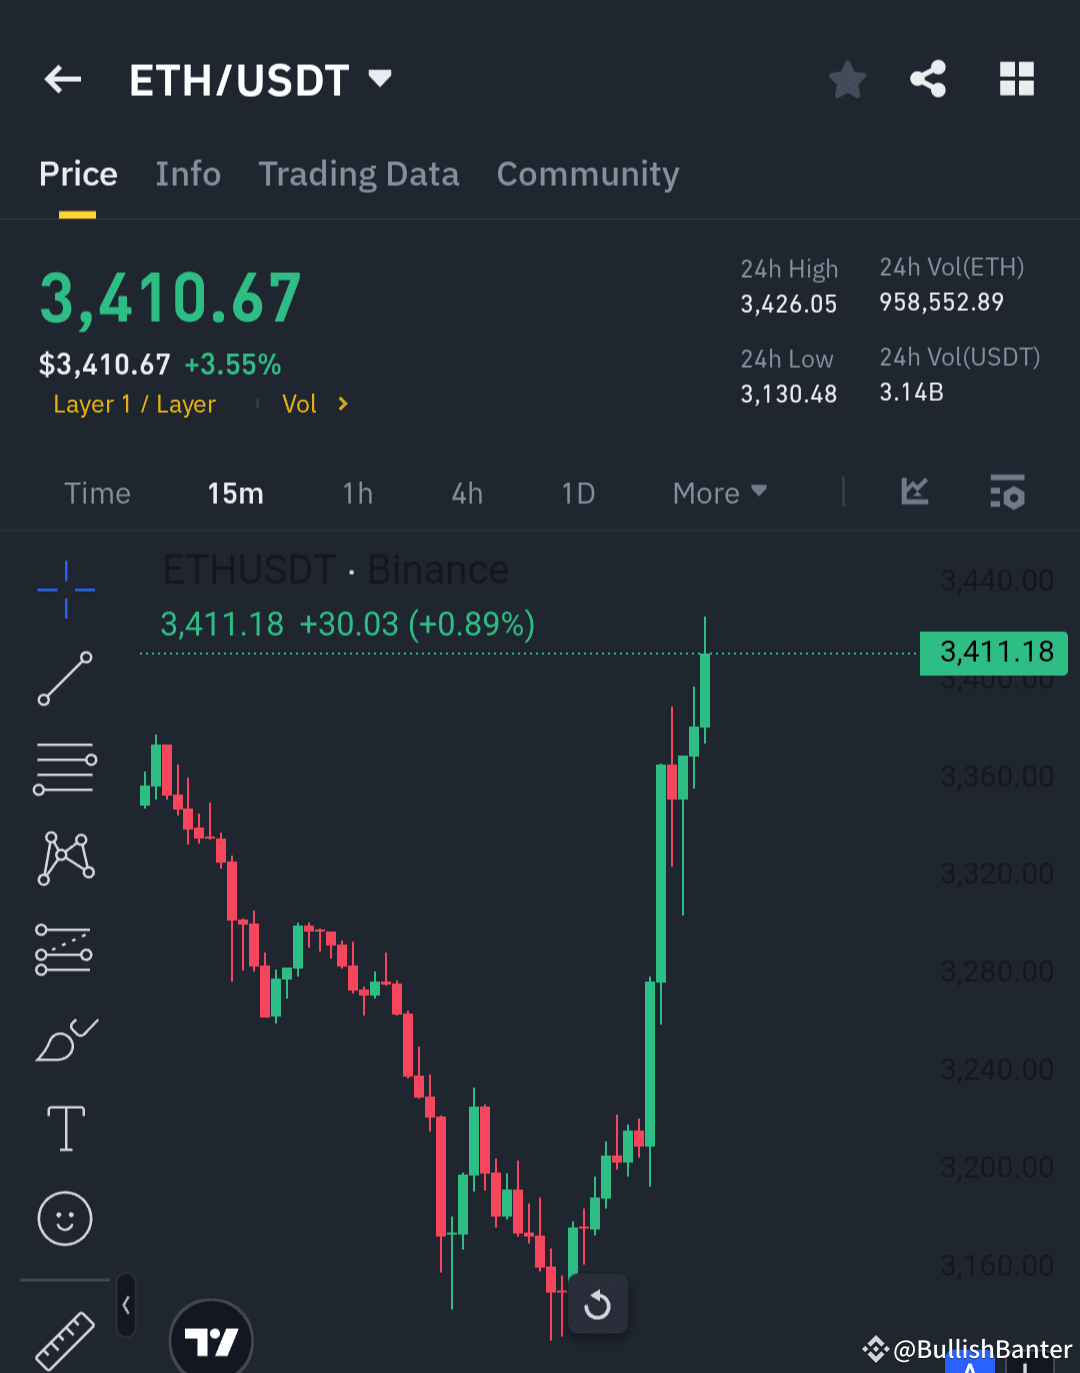Open the share options icon
Screen dimensions: 1080x1373
pos(928,79)
